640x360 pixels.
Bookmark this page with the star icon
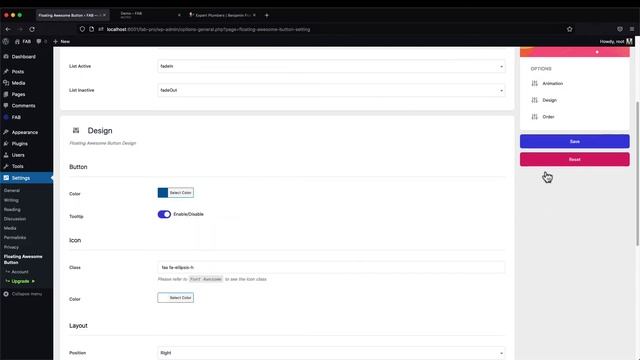point(569,29)
